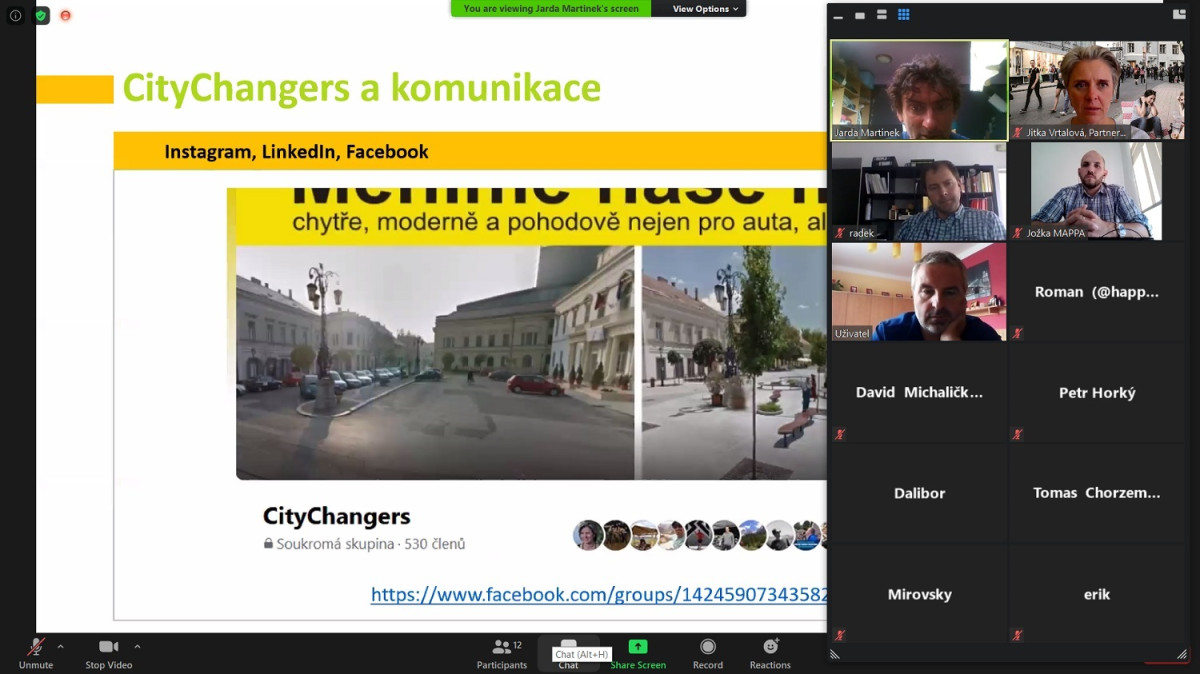Open video options arrow next to Stop Video
This screenshot has height=674, width=1200.
[137, 646]
